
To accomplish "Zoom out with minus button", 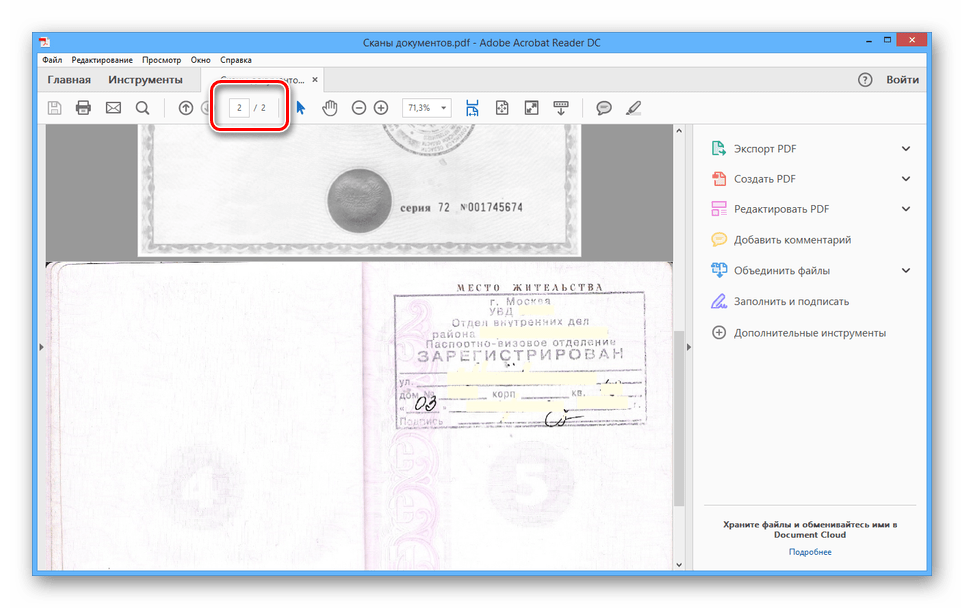I will [359, 108].
